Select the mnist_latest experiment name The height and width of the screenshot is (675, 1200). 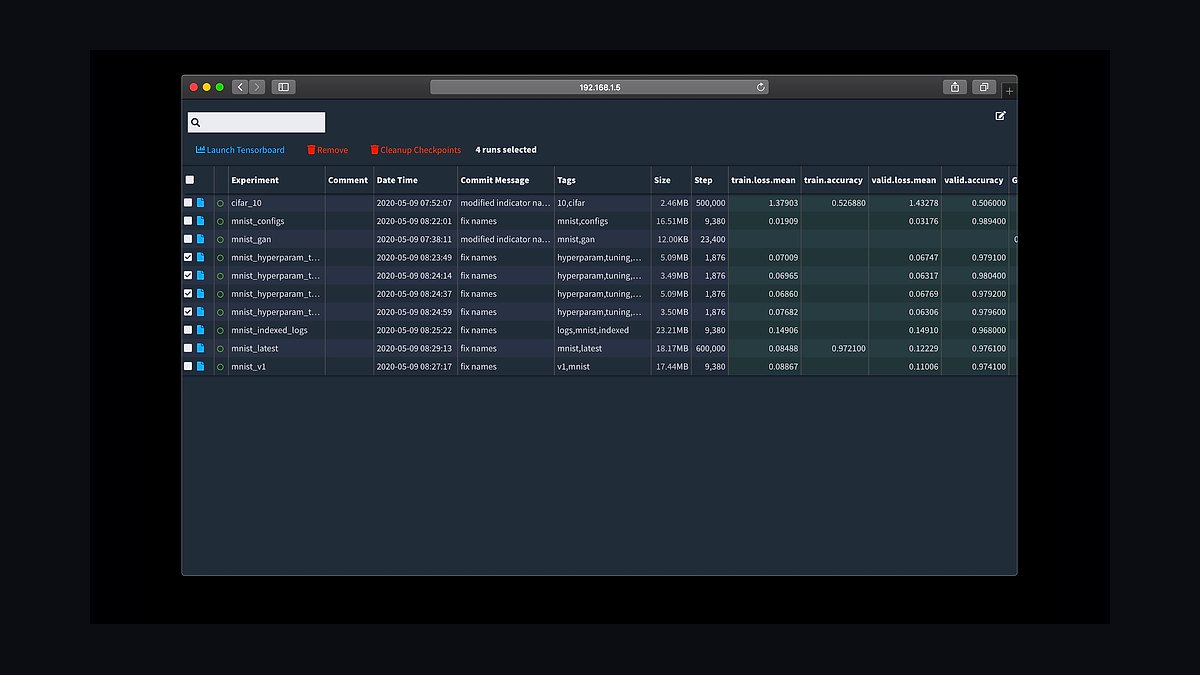[x=255, y=348]
